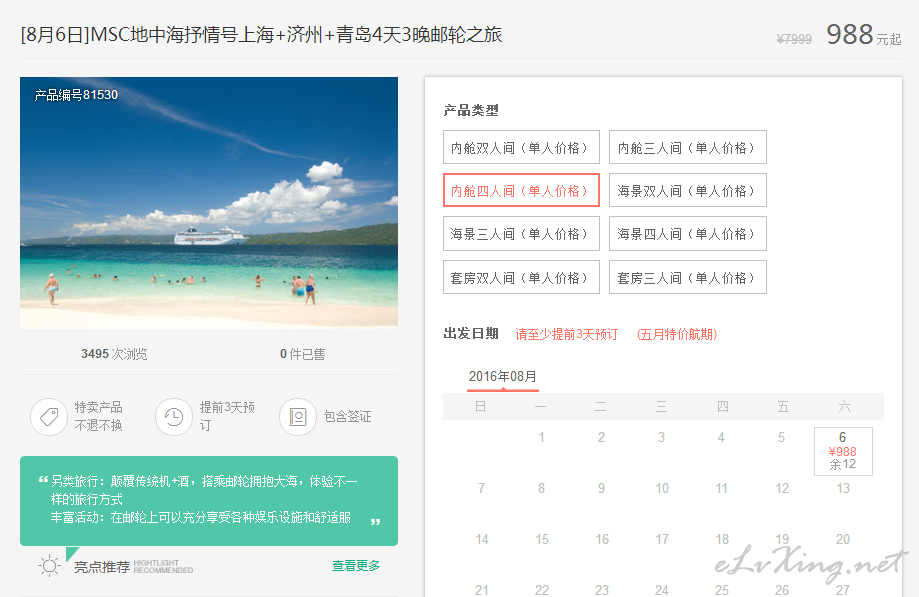Click the clock icon beside 提前3天预订
Image resolution: width=919 pixels, height=597 pixels.
pos(173,417)
